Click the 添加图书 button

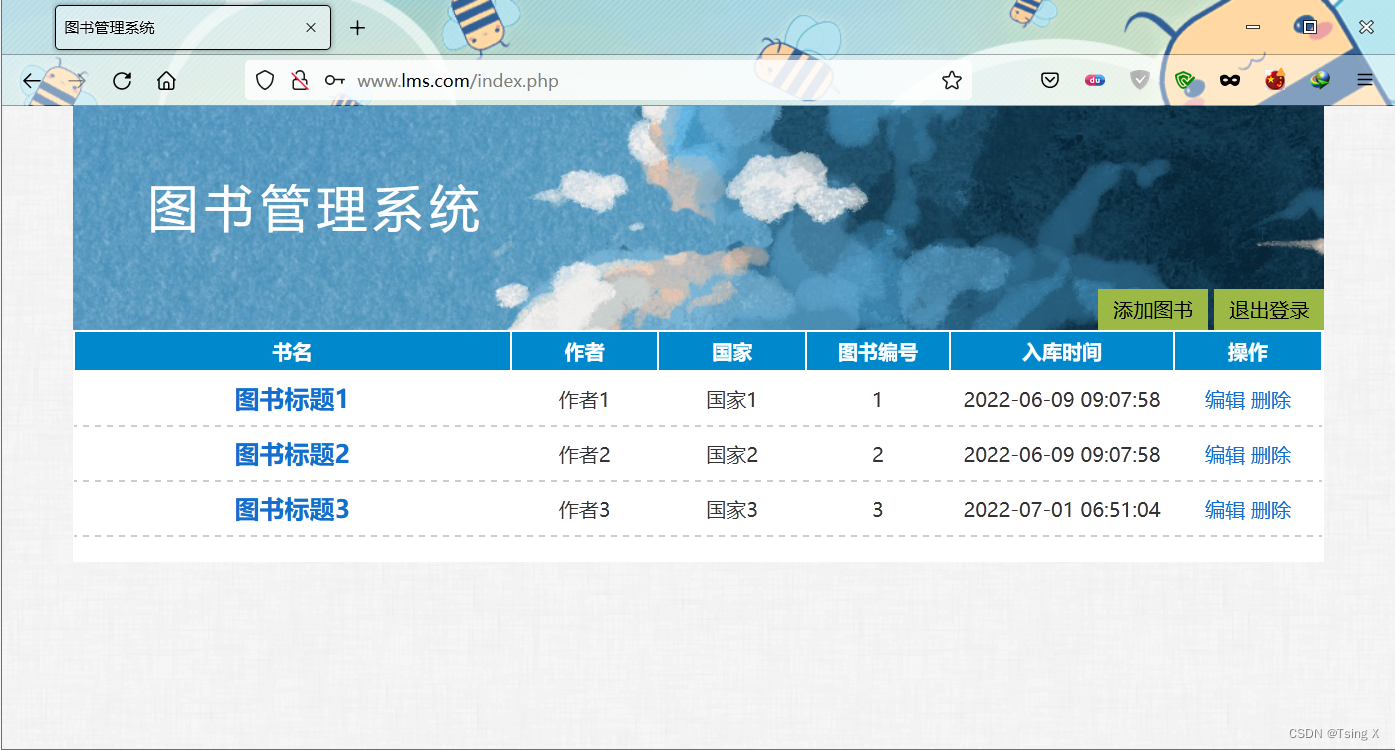tap(1153, 310)
